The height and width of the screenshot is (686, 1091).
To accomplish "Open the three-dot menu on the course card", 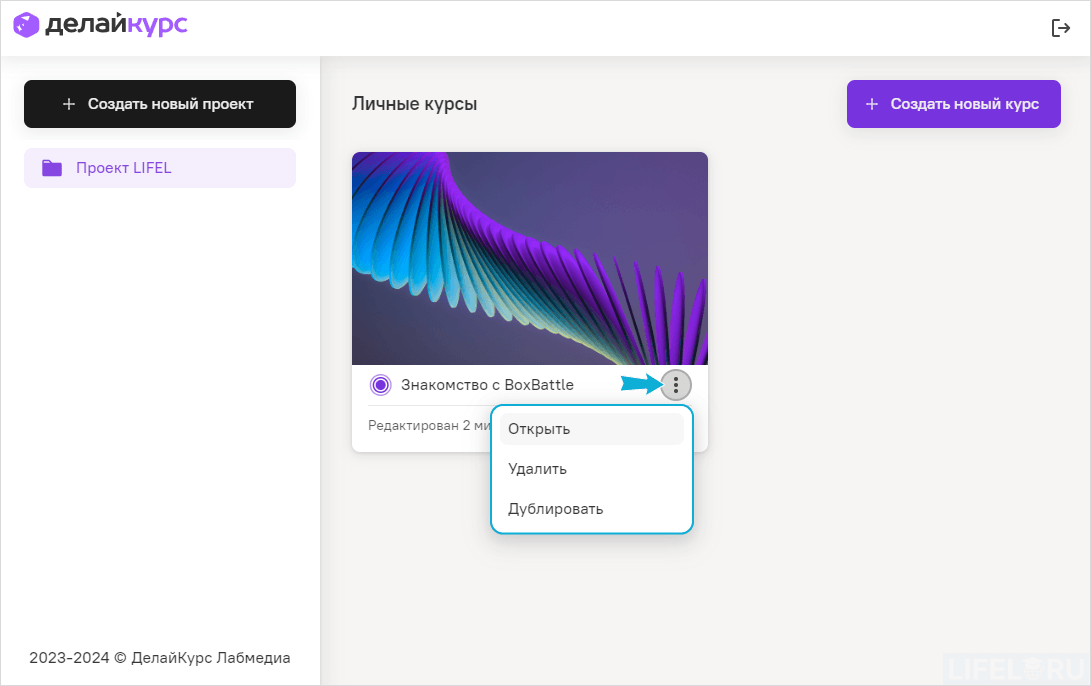I will coord(676,385).
